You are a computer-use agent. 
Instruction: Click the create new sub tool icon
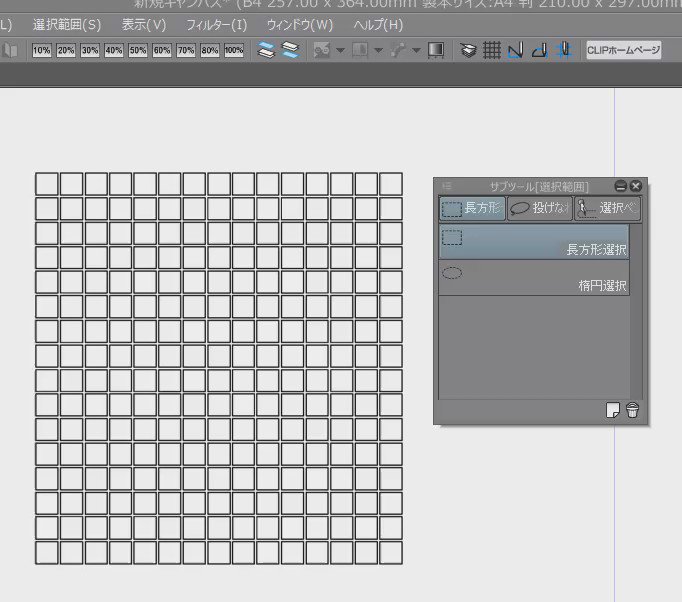click(x=613, y=410)
